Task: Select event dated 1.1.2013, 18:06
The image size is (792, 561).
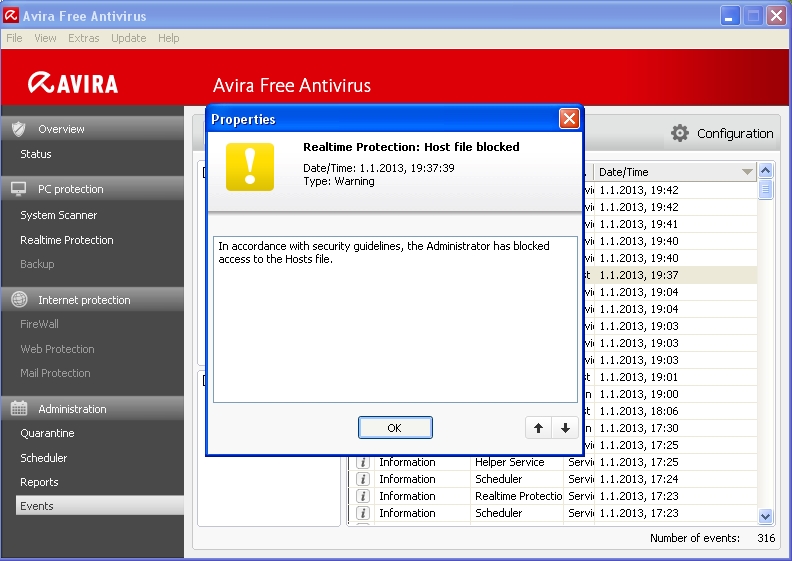Action: (670, 411)
